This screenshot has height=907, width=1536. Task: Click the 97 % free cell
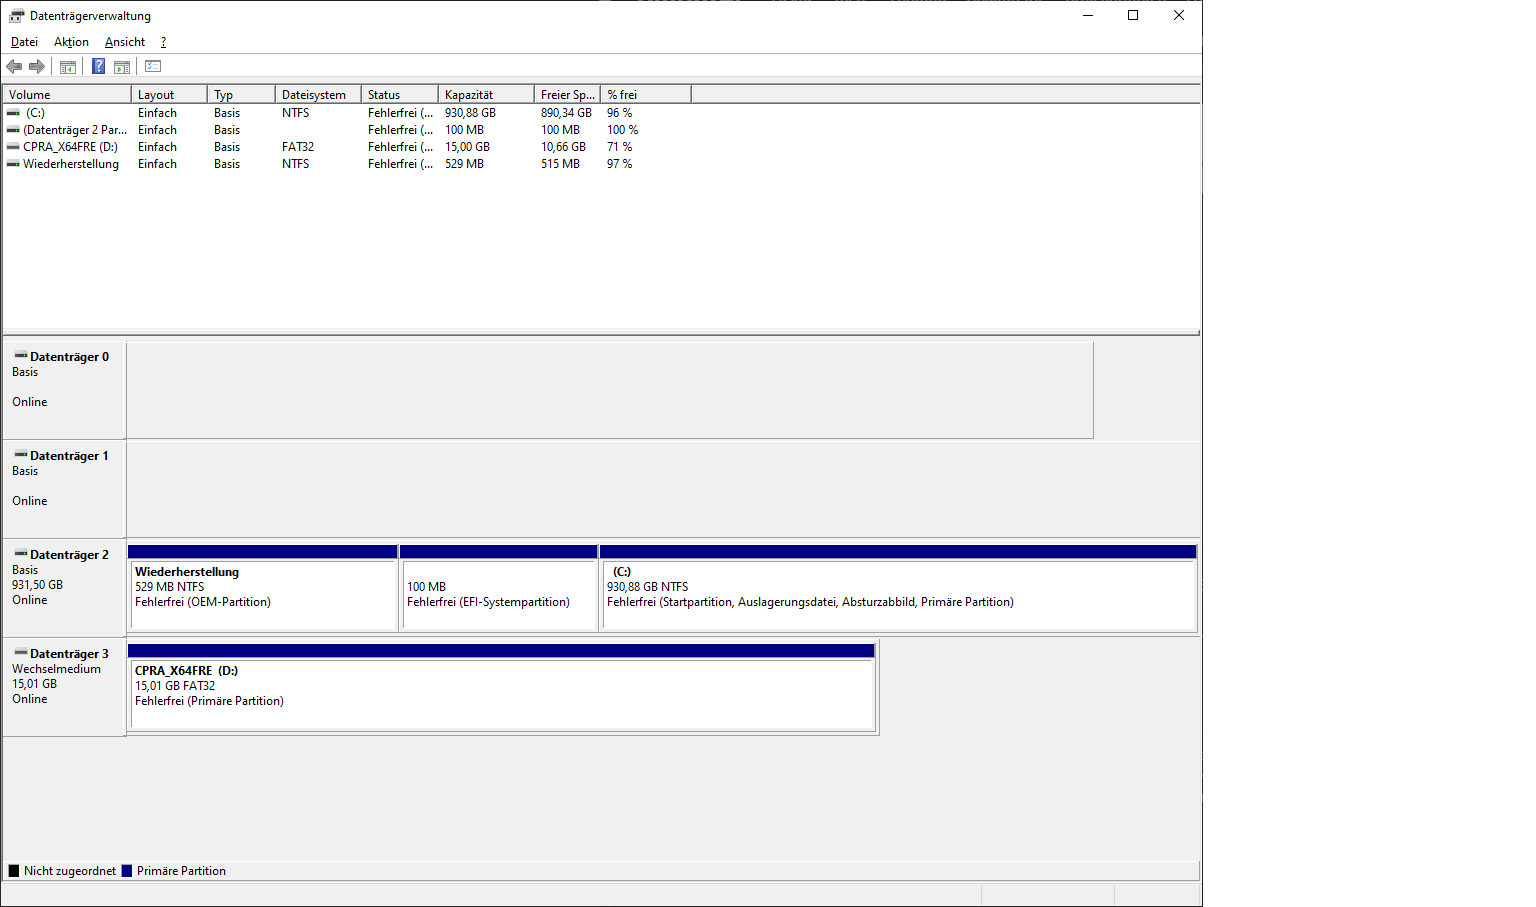pyautogui.click(x=619, y=164)
